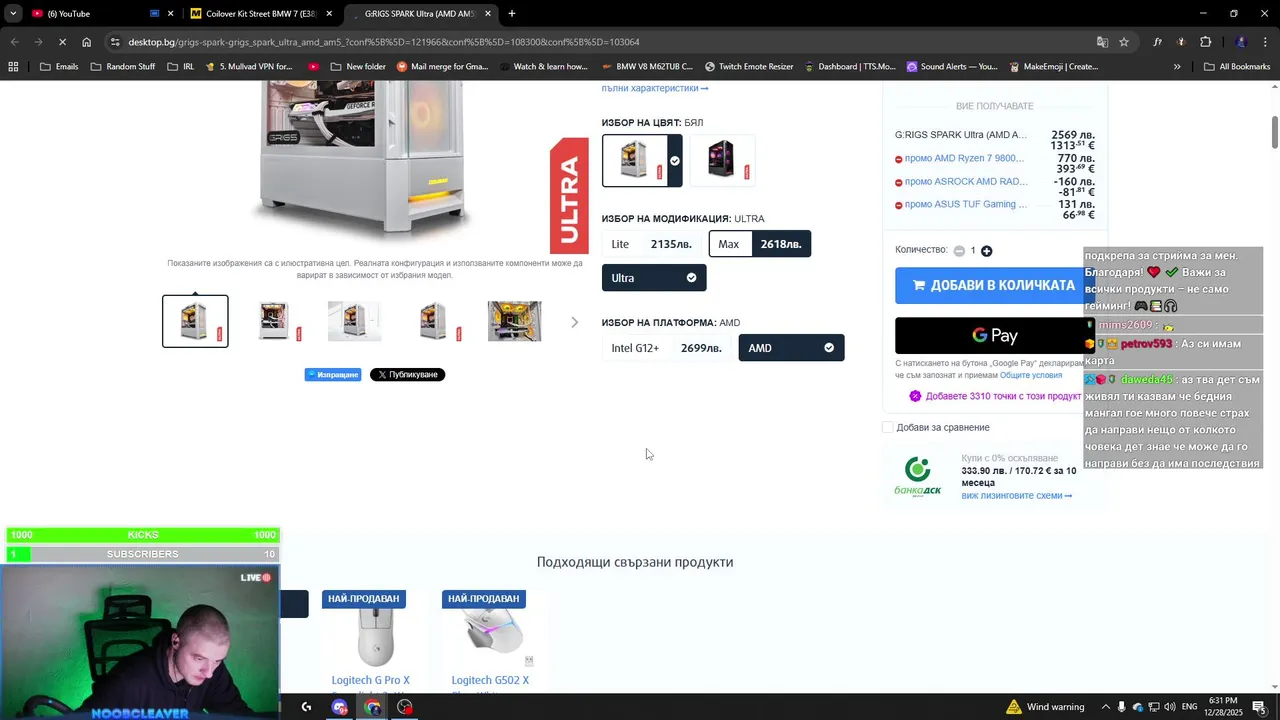Open the Random Stuff bookmark folder
Viewport: 1280px width, 720px height.
pyautogui.click(x=123, y=67)
